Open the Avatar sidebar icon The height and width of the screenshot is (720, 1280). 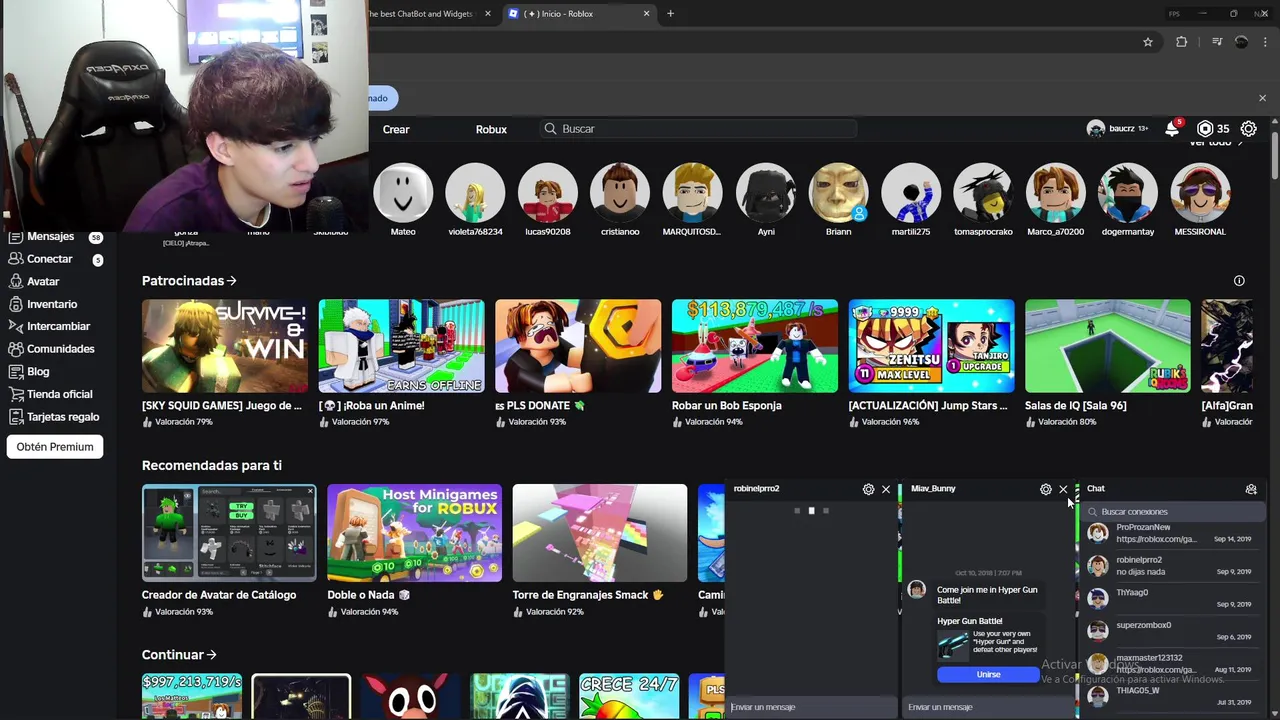[x=15, y=282]
